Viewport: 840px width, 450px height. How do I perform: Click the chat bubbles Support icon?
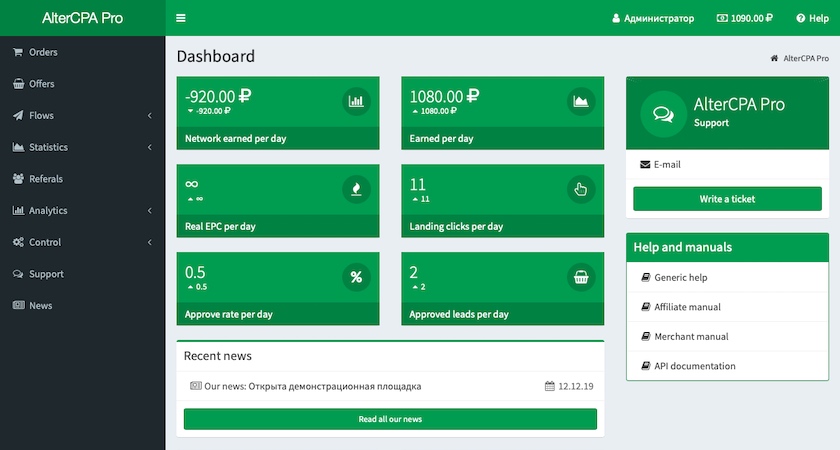(662, 113)
